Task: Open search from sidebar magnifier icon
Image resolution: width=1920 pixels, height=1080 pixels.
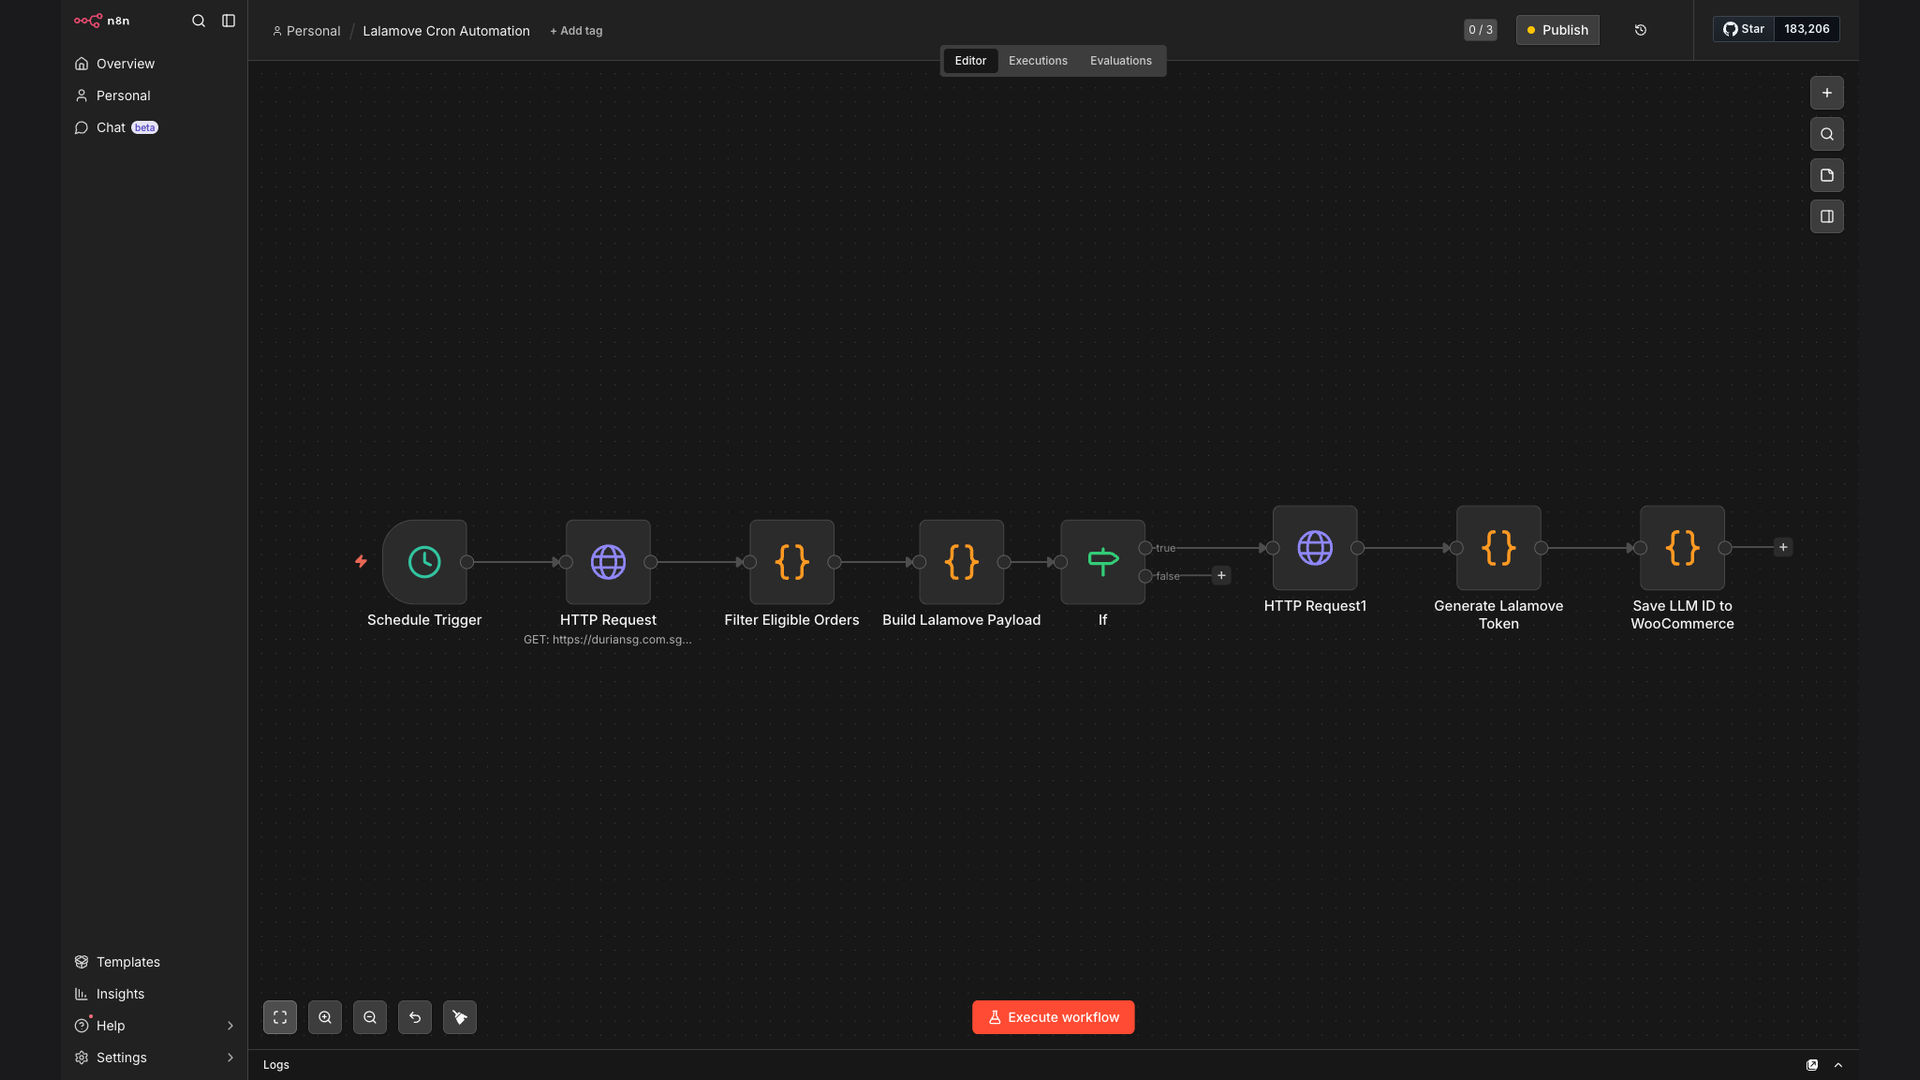Action: click(198, 20)
